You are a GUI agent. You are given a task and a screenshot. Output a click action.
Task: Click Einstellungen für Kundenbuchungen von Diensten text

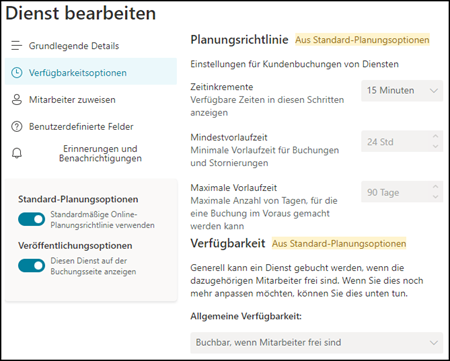[295, 64]
